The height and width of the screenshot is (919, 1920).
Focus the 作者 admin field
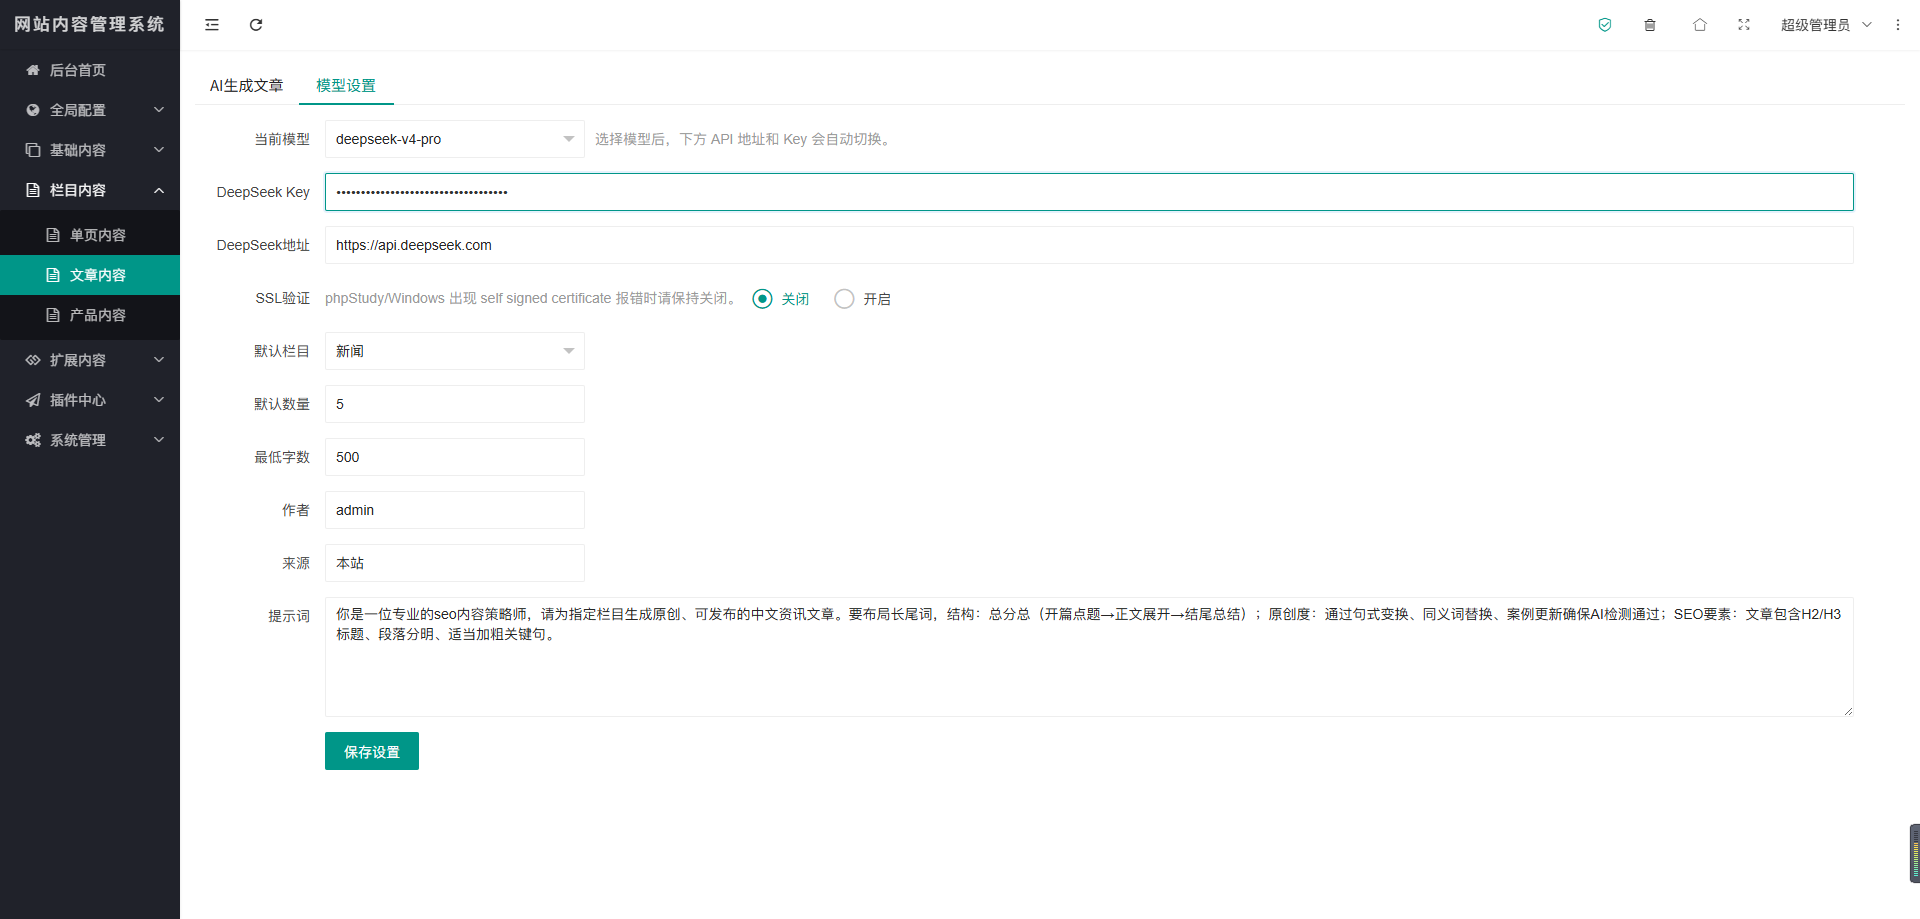[455, 510]
